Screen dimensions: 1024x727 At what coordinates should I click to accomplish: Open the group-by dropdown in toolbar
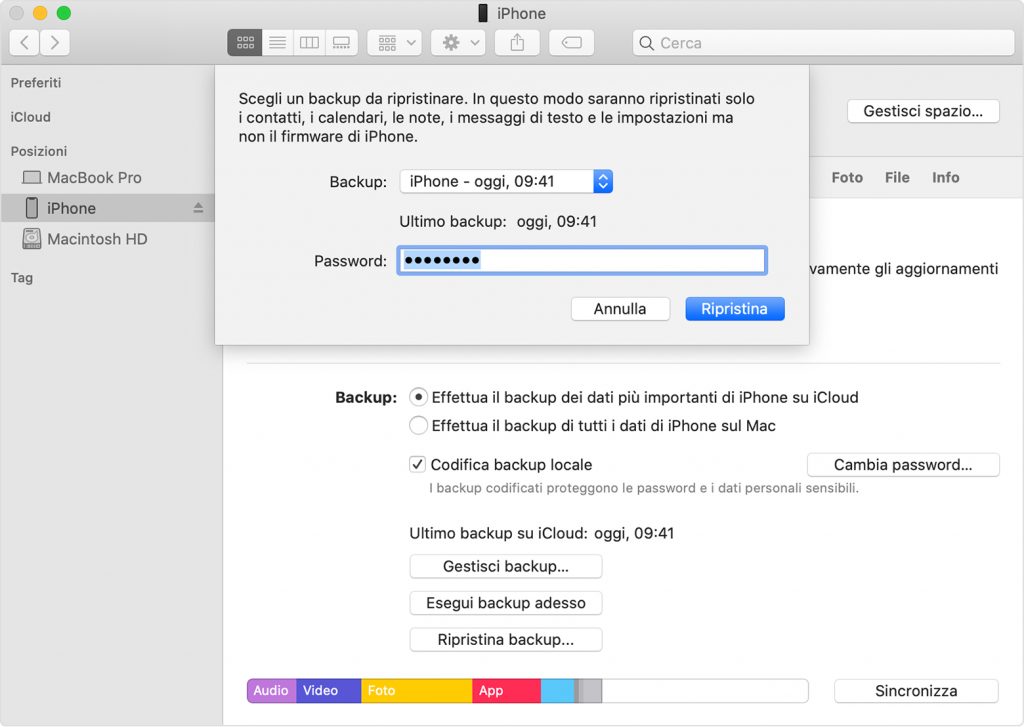(x=395, y=43)
